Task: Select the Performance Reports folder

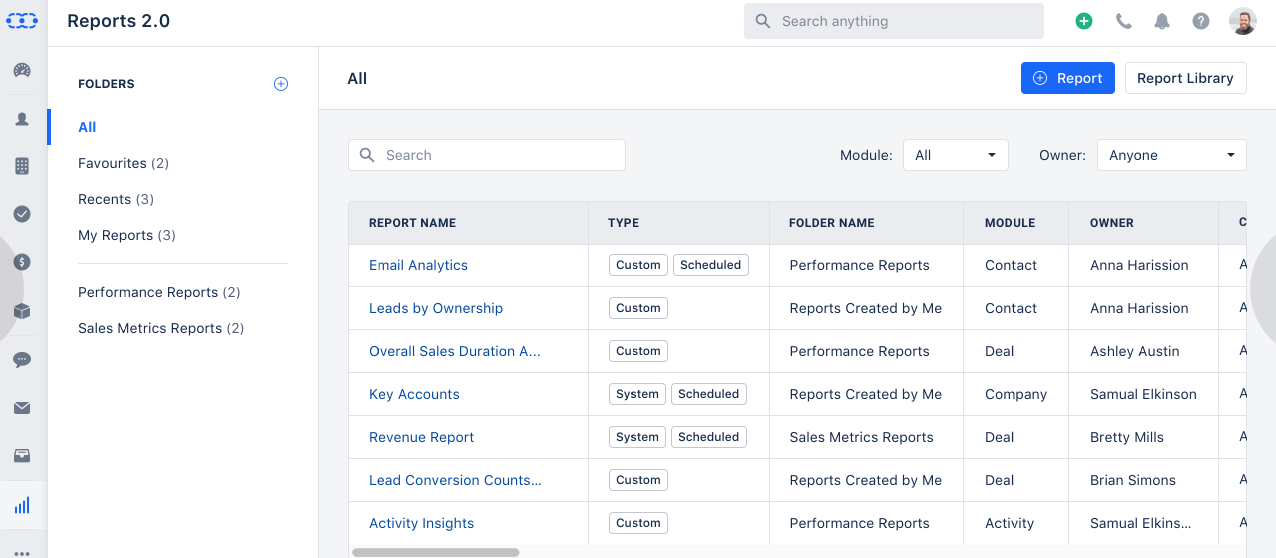Action: point(159,292)
